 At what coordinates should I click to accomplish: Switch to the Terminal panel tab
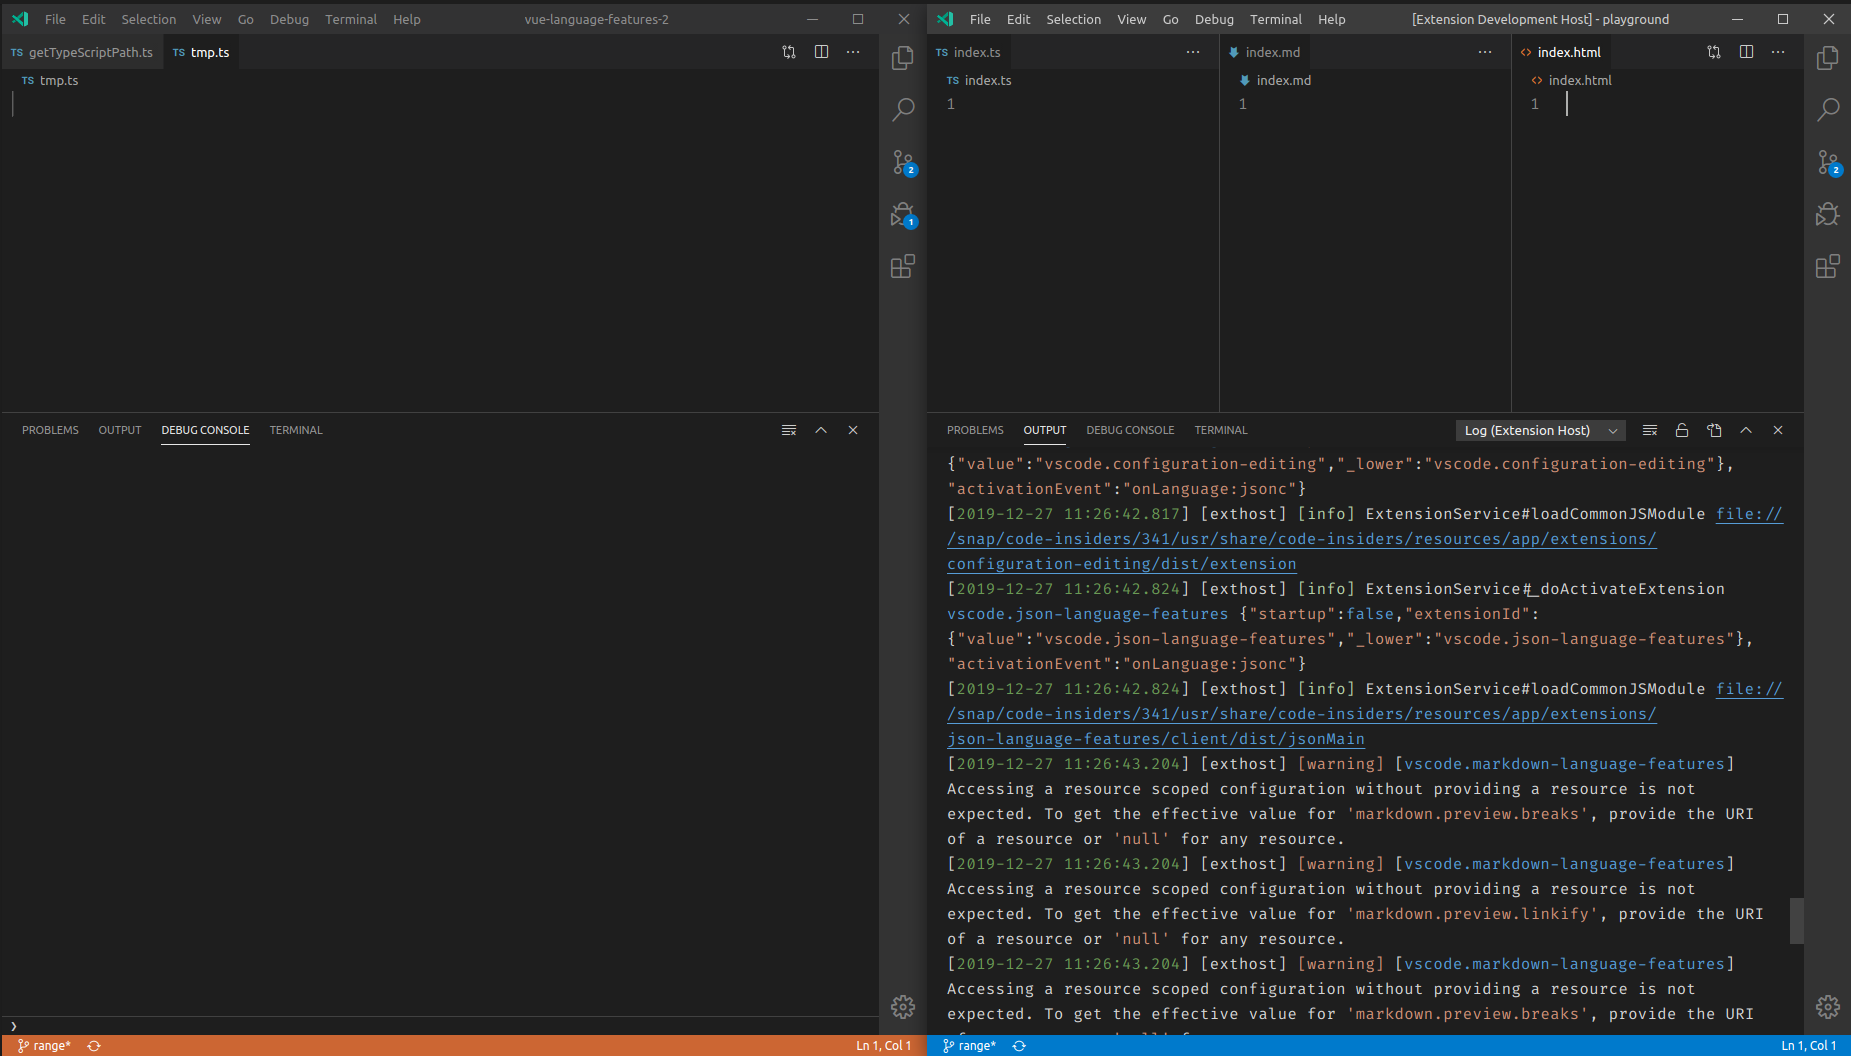(x=295, y=430)
